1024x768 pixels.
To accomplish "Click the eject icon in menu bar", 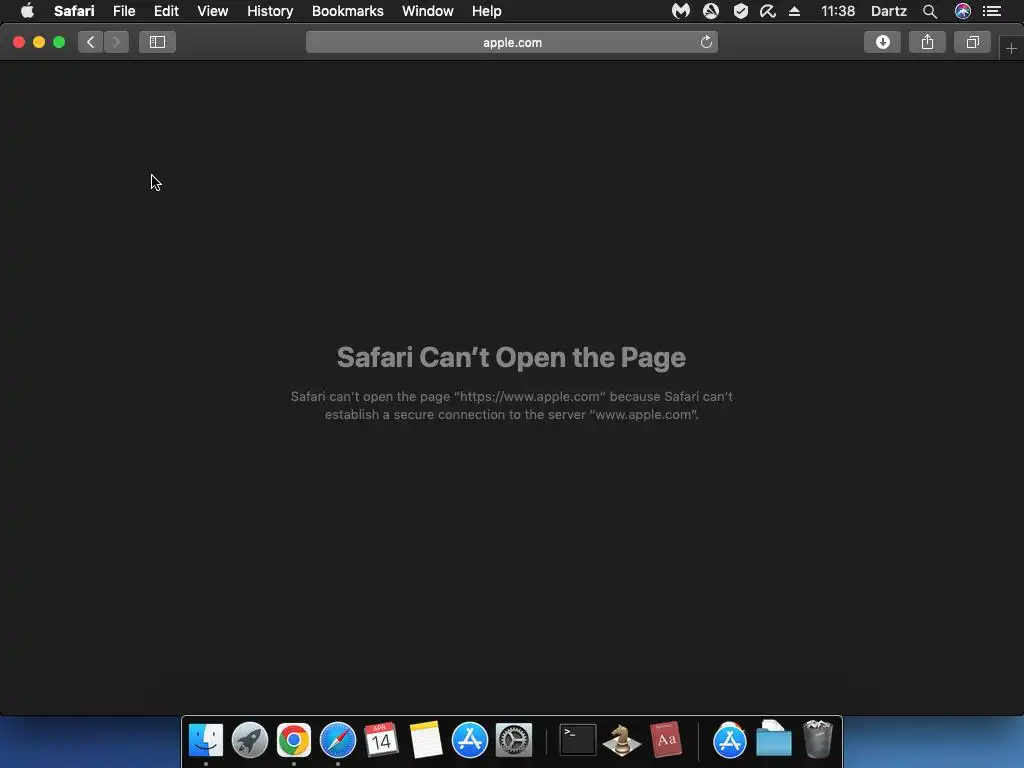I will coord(794,11).
